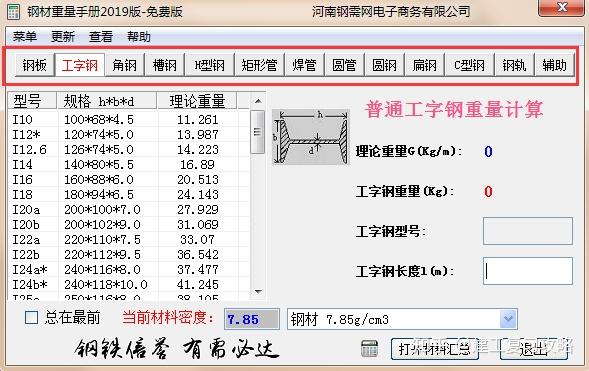
Task: Click the I-beam cross-section diagram
Action: tap(311, 137)
